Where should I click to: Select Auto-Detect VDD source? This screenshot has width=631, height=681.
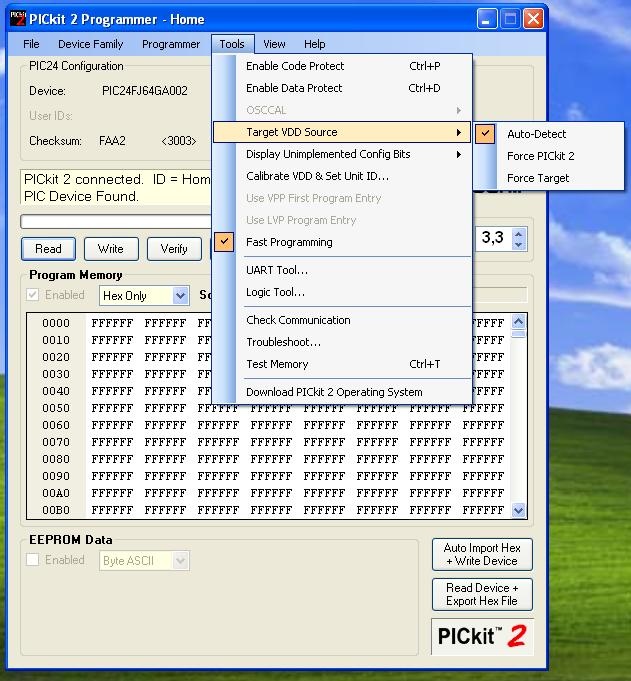tap(549, 134)
